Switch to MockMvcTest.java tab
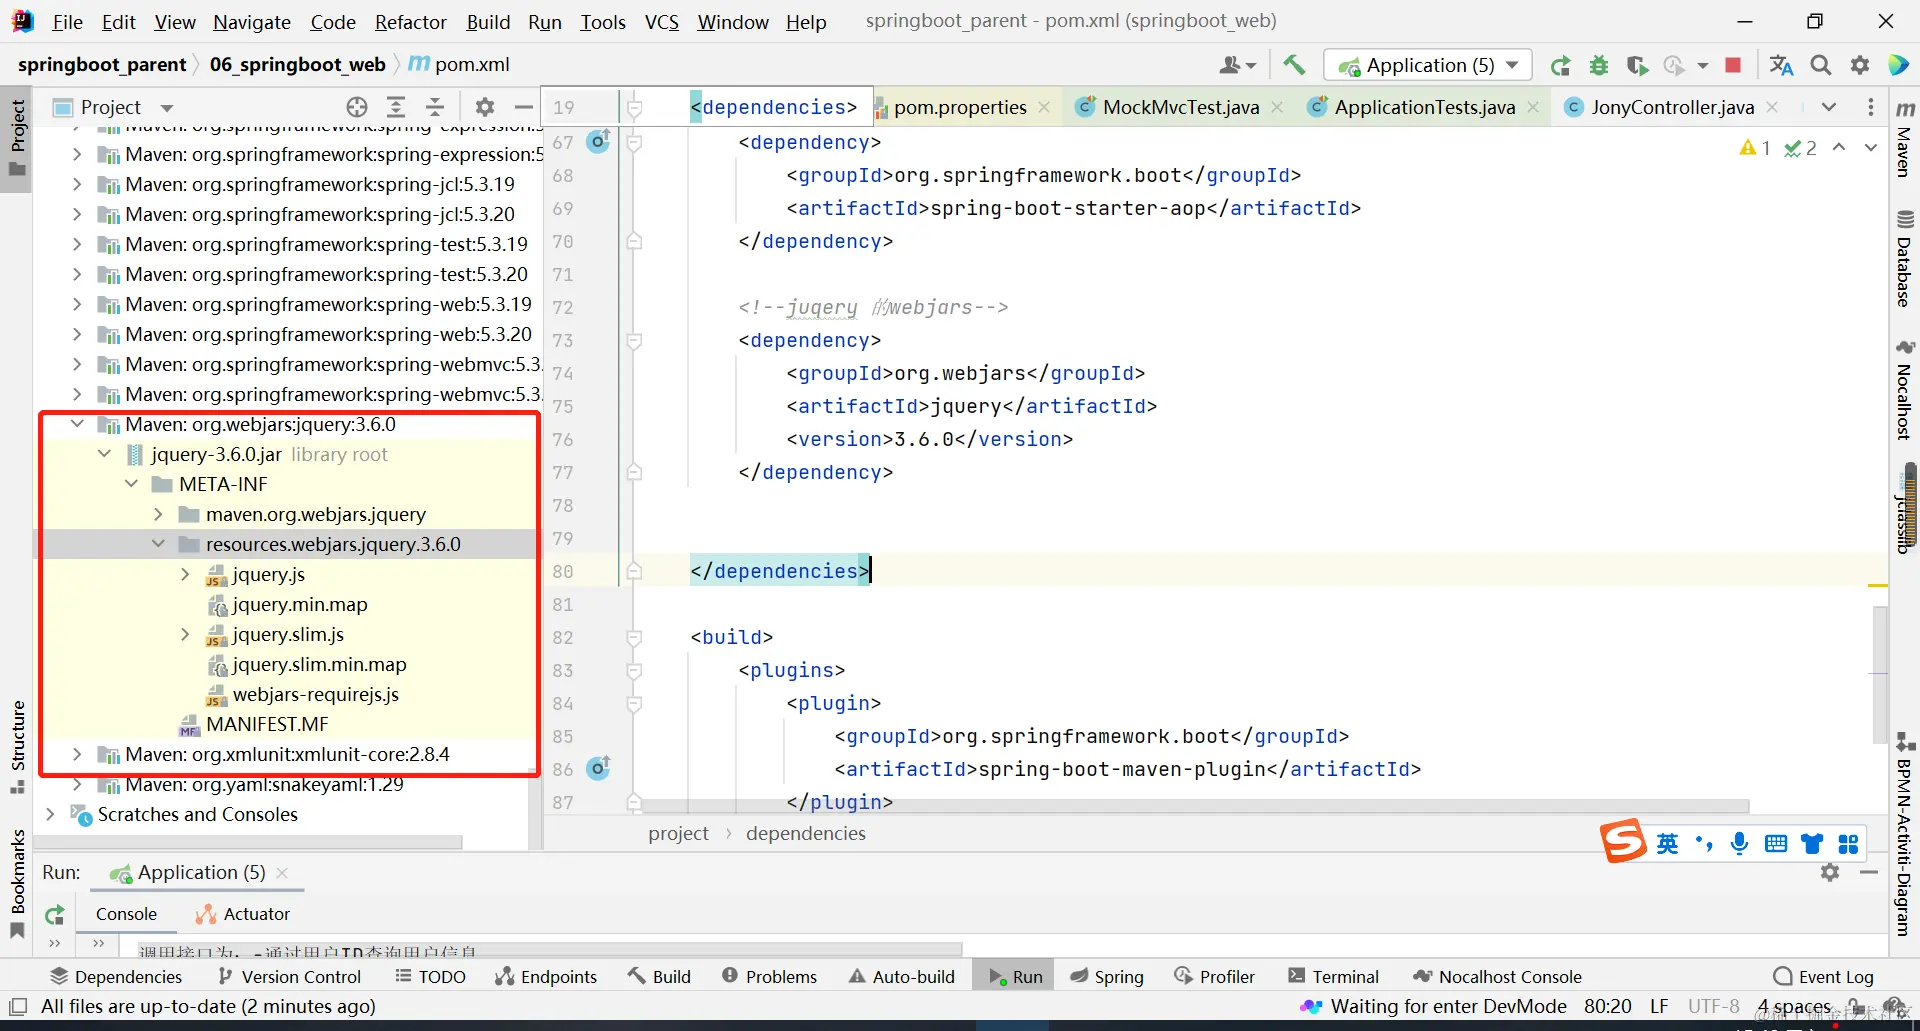 pos(1180,107)
